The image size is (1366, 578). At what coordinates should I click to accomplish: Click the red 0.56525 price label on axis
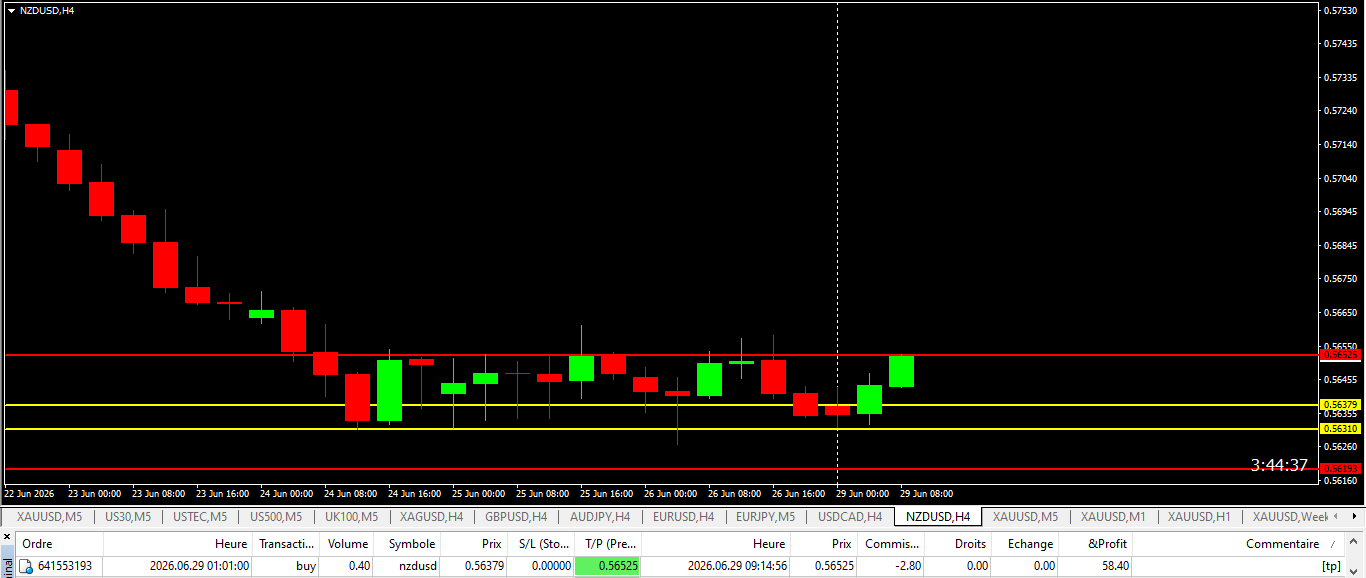point(1340,355)
